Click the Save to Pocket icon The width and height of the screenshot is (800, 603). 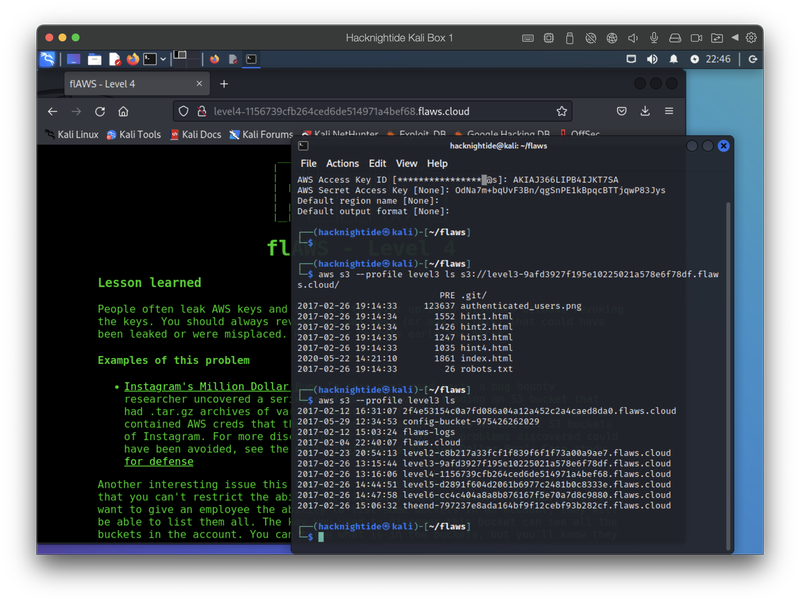(622, 111)
